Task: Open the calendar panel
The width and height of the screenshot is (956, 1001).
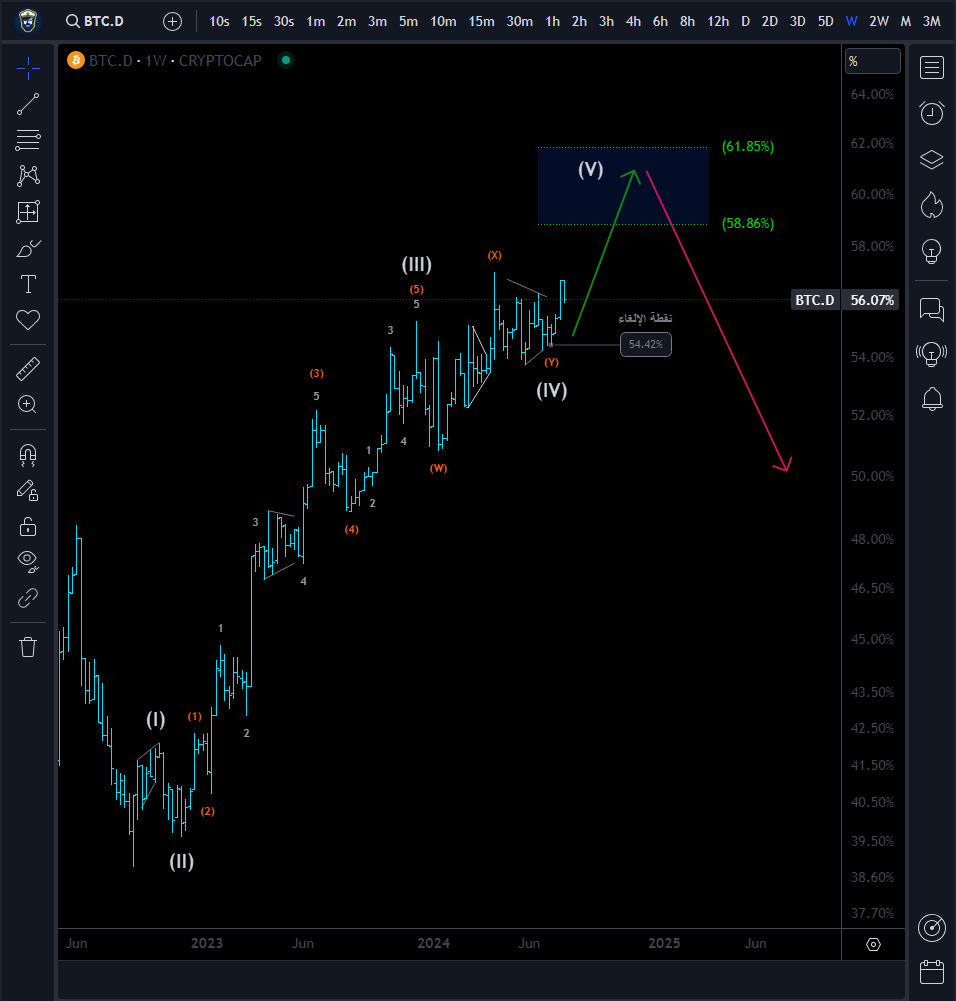Action: (x=932, y=972)
